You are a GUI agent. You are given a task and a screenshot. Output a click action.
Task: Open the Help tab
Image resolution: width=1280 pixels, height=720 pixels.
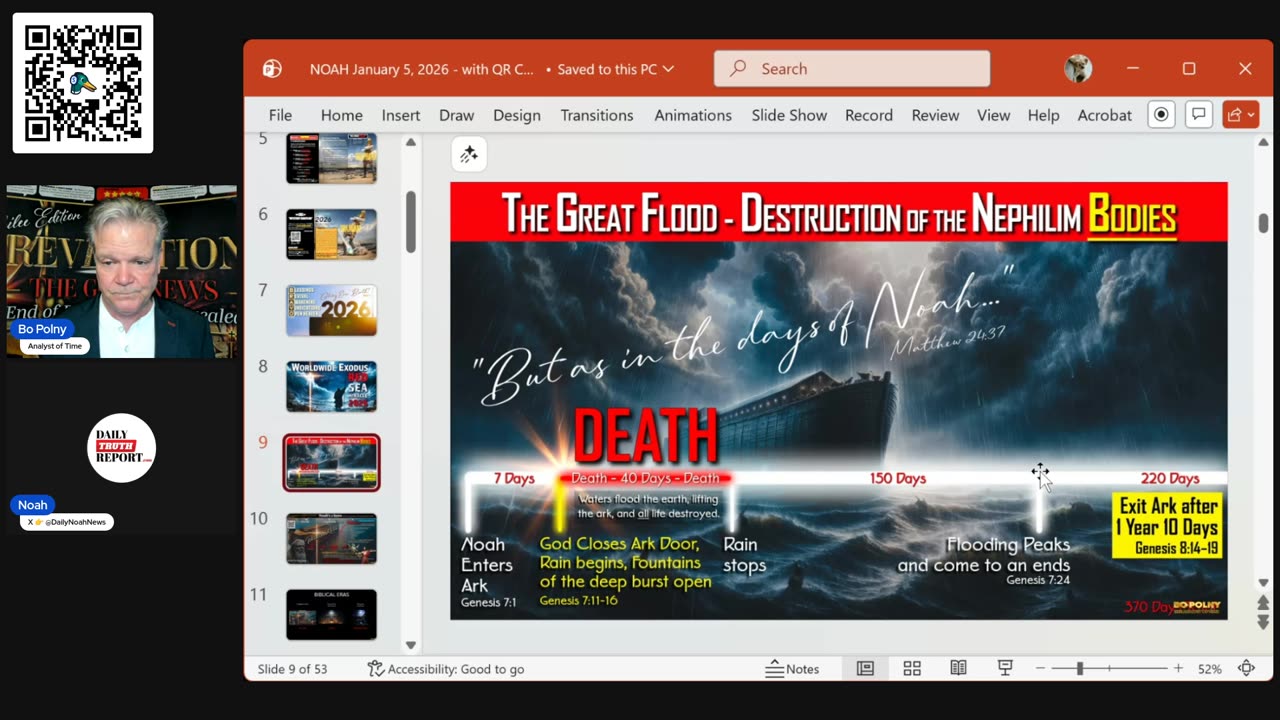coord(1043,115)
